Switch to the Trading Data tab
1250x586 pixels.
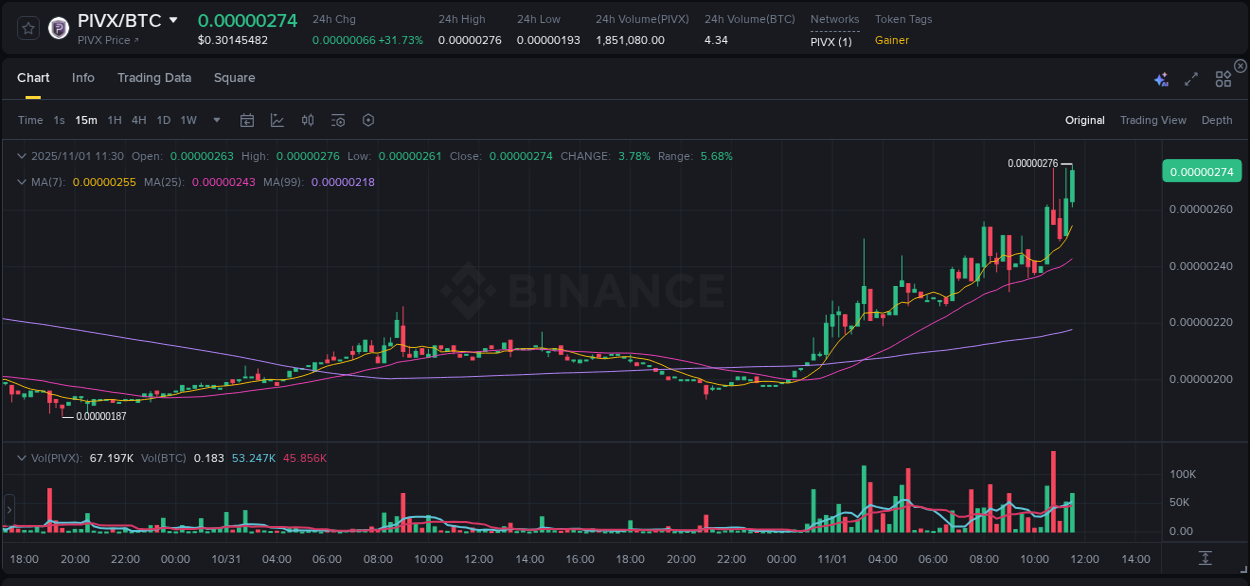(154, 78)
